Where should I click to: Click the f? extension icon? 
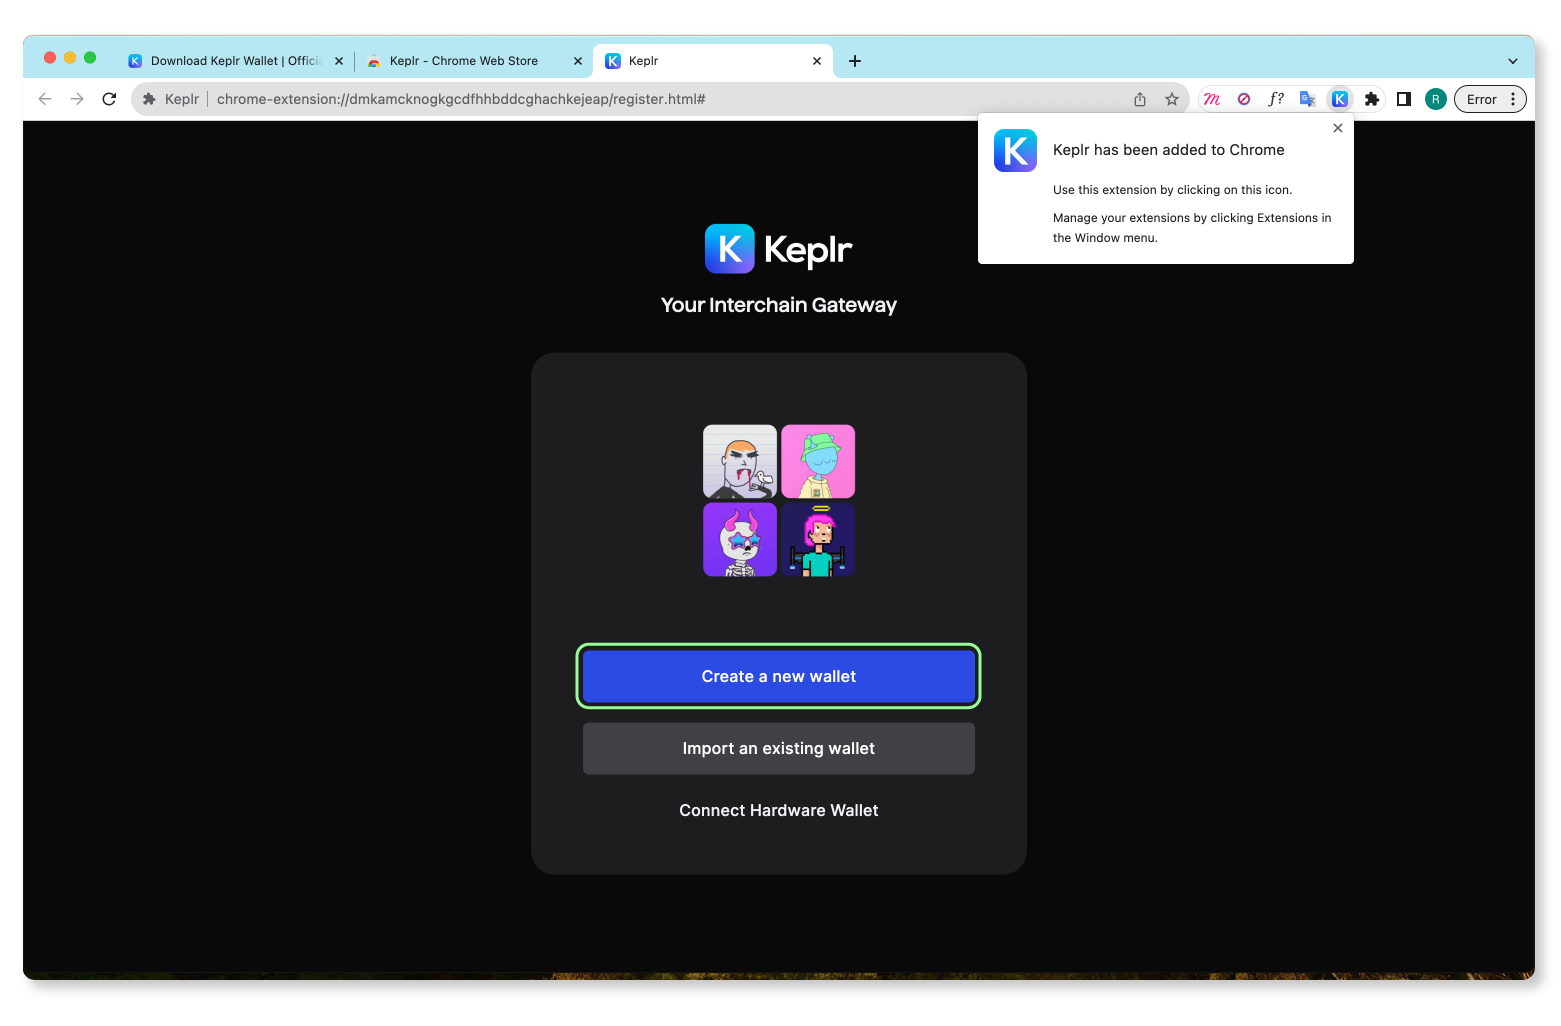[x=1276, y=99]
